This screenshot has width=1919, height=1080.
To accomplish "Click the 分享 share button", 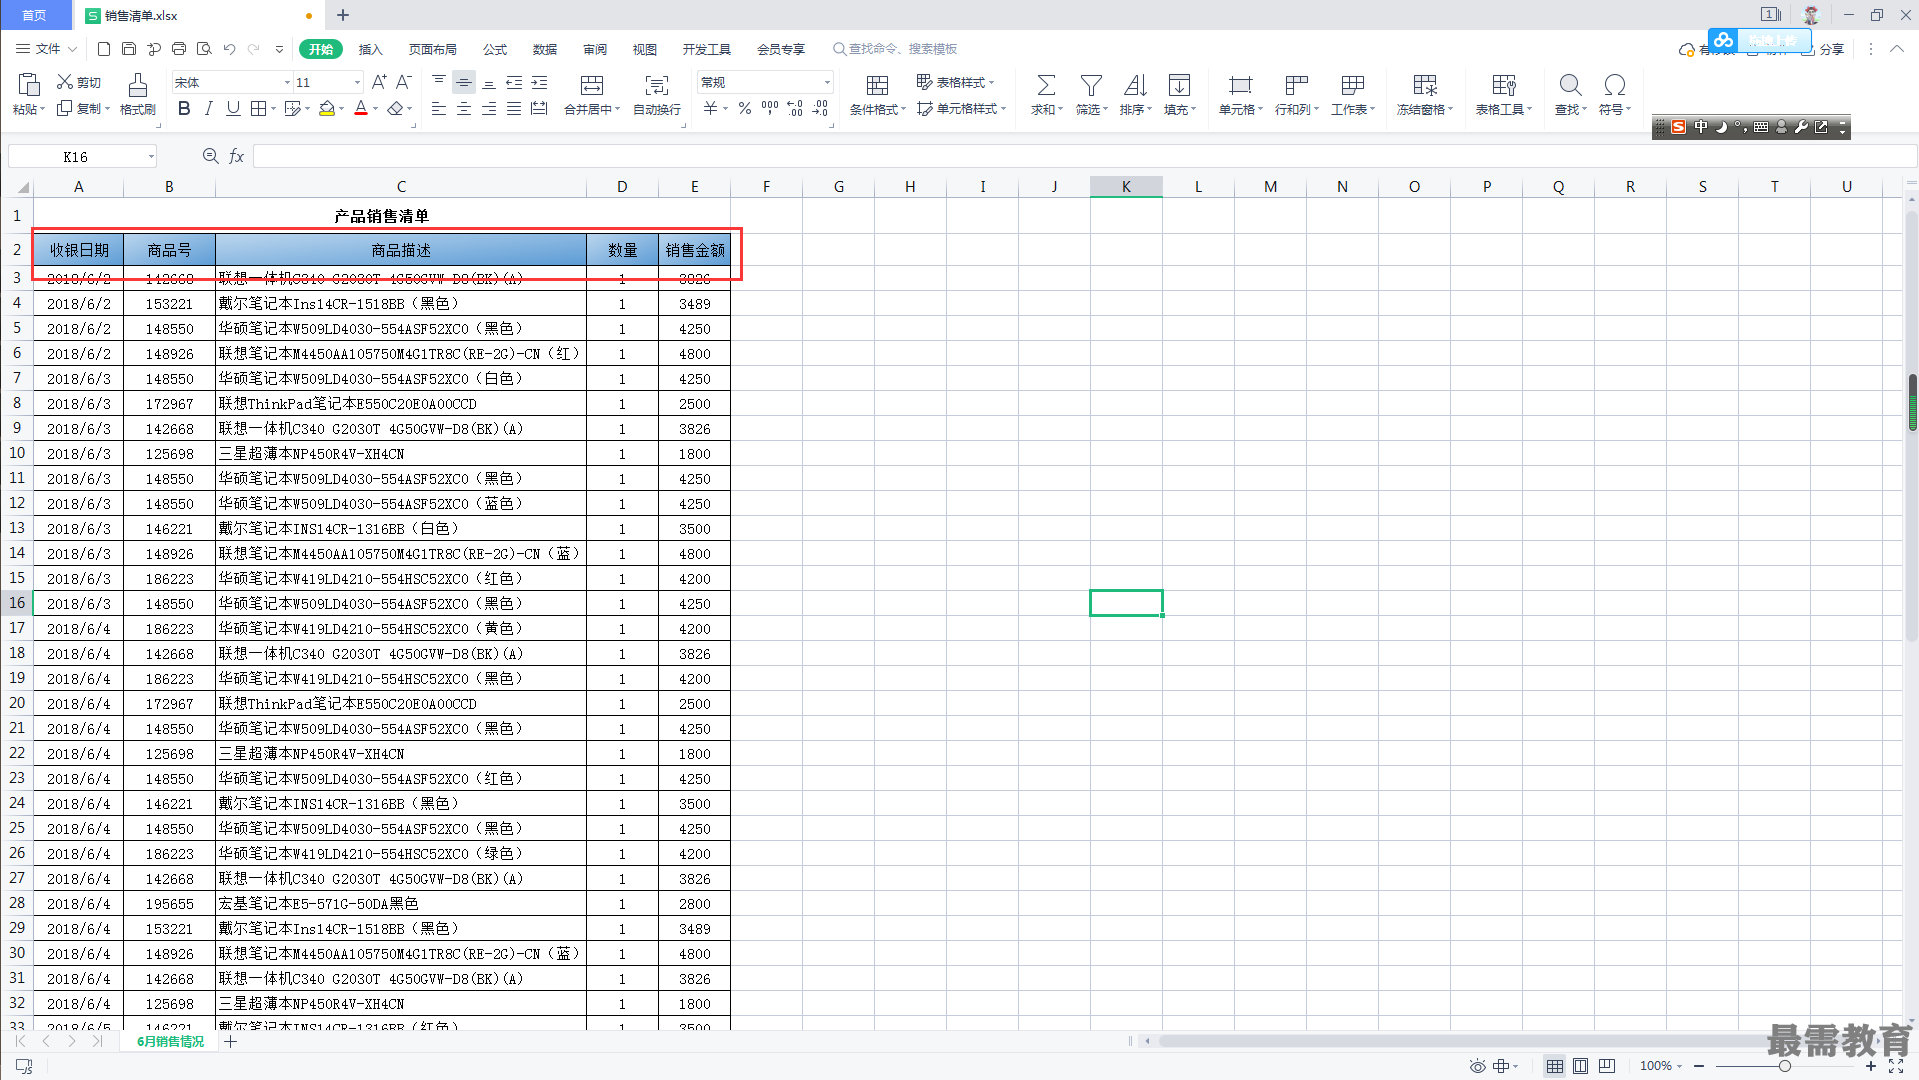I will tap(1823, 49).
